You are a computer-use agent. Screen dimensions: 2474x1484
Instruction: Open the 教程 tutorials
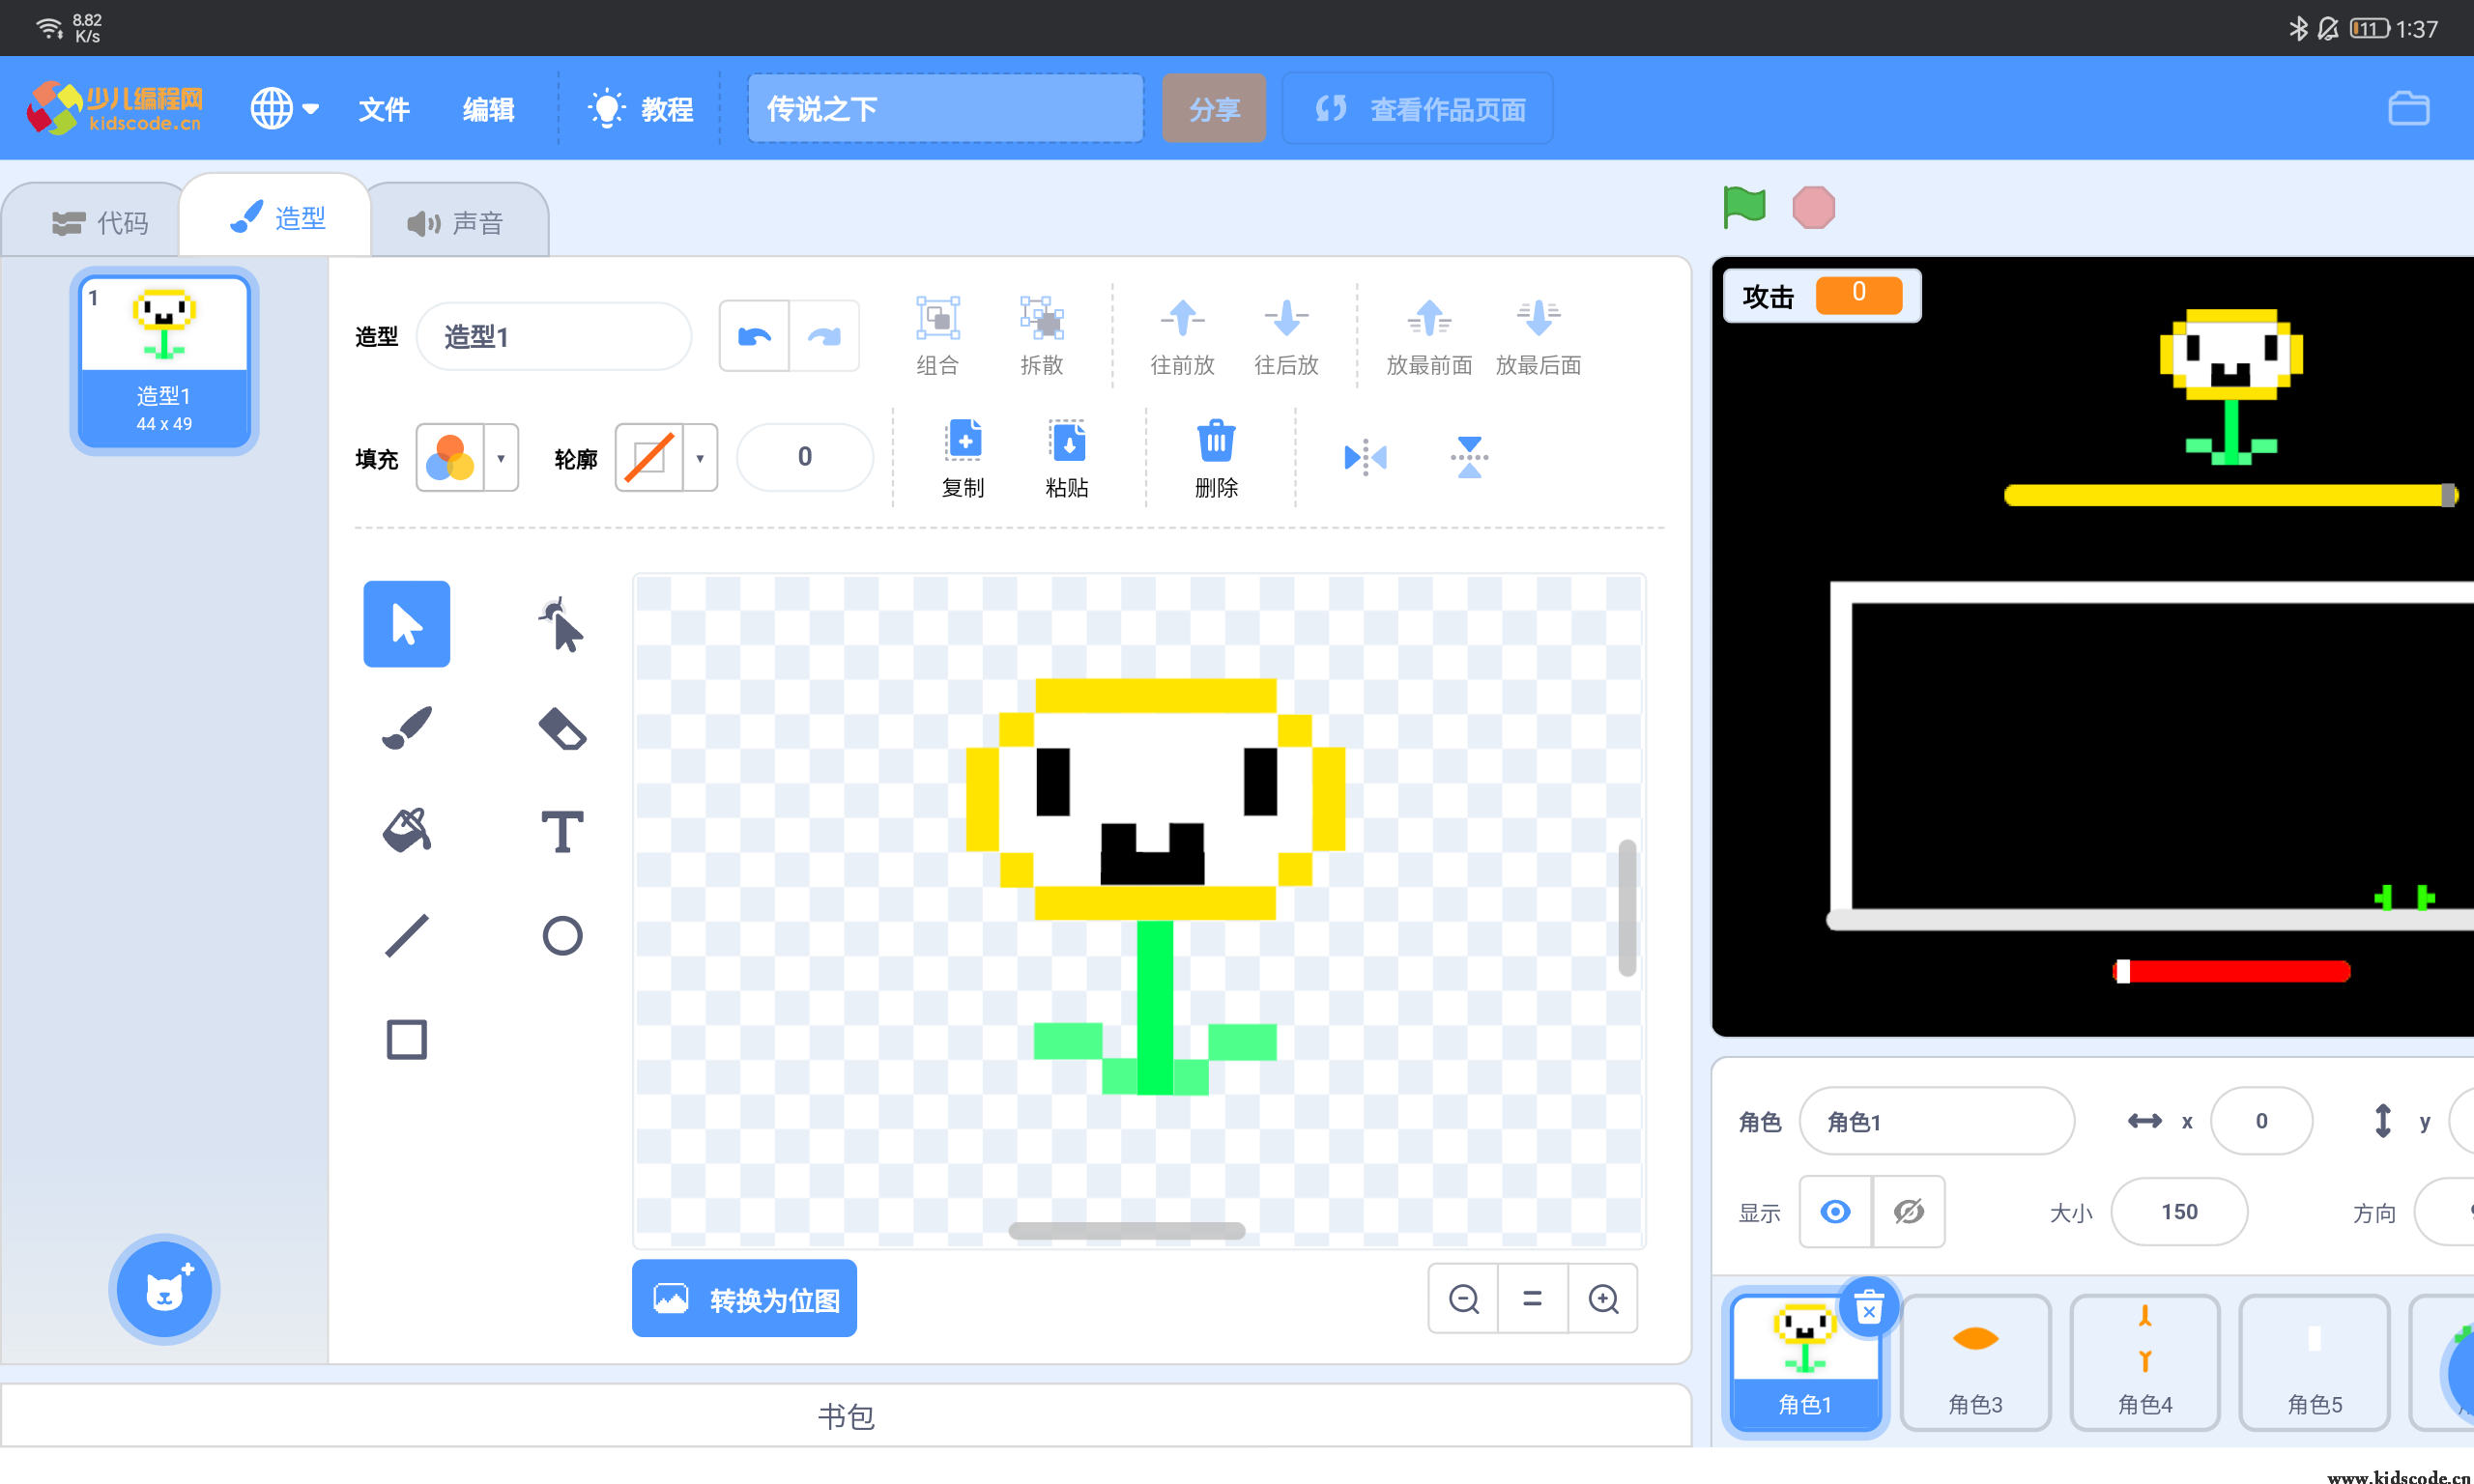(640, 108)
